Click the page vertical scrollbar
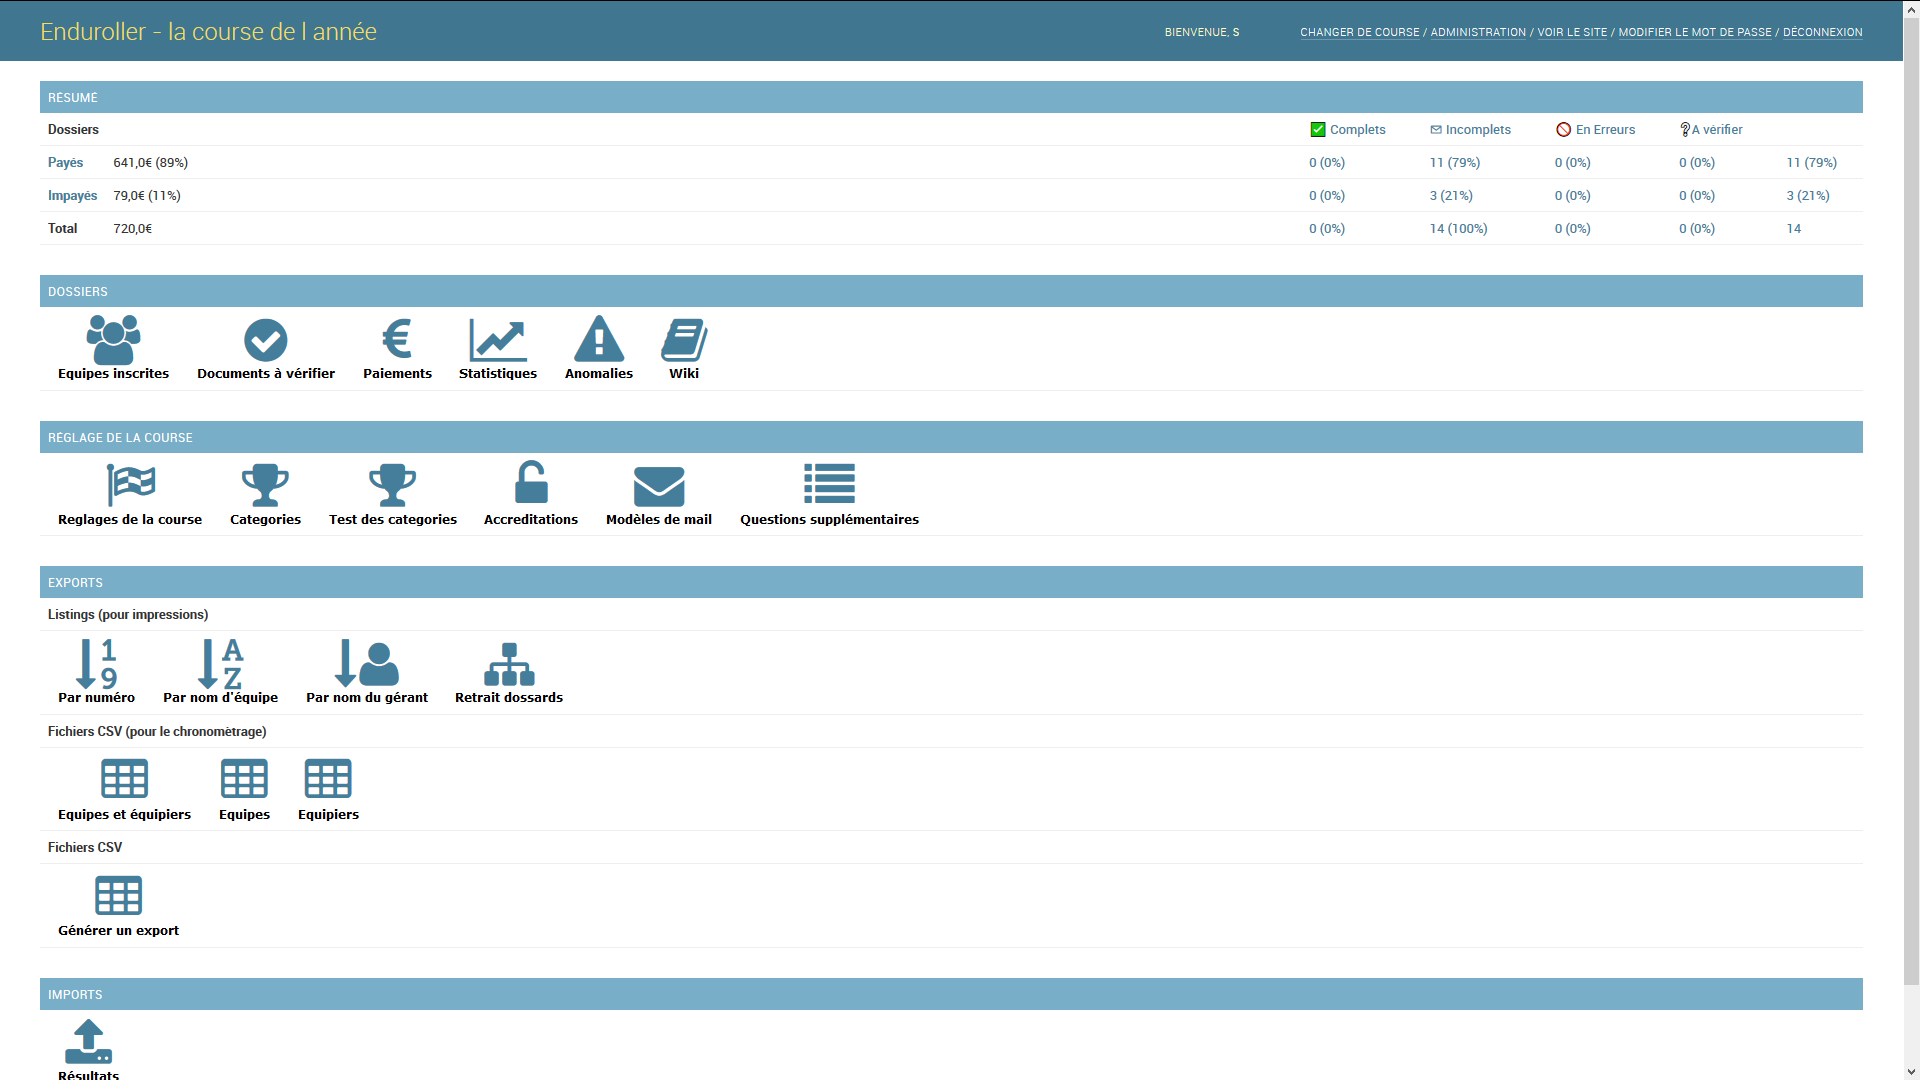Viewport: 1920px width, 1080px height. coord(1911,500)
